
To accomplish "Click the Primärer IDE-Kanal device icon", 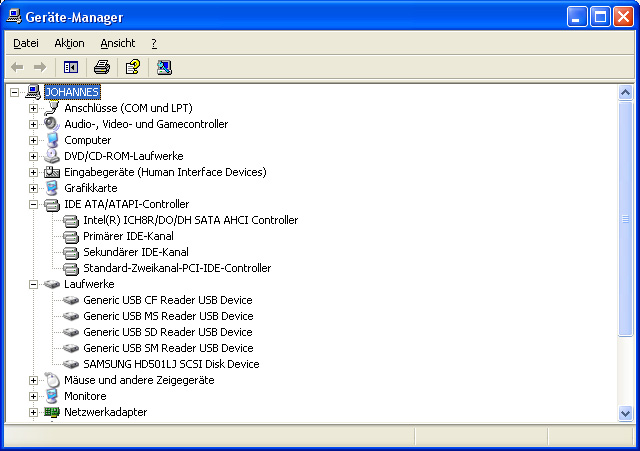I will click(x=71, y=237).
